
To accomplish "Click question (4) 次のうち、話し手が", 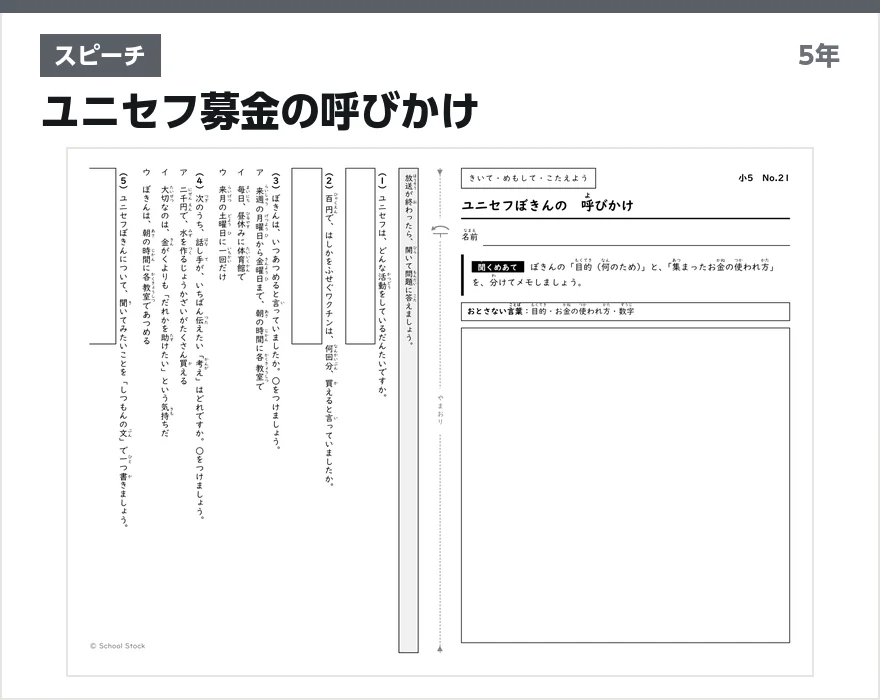I will [199, 346].
